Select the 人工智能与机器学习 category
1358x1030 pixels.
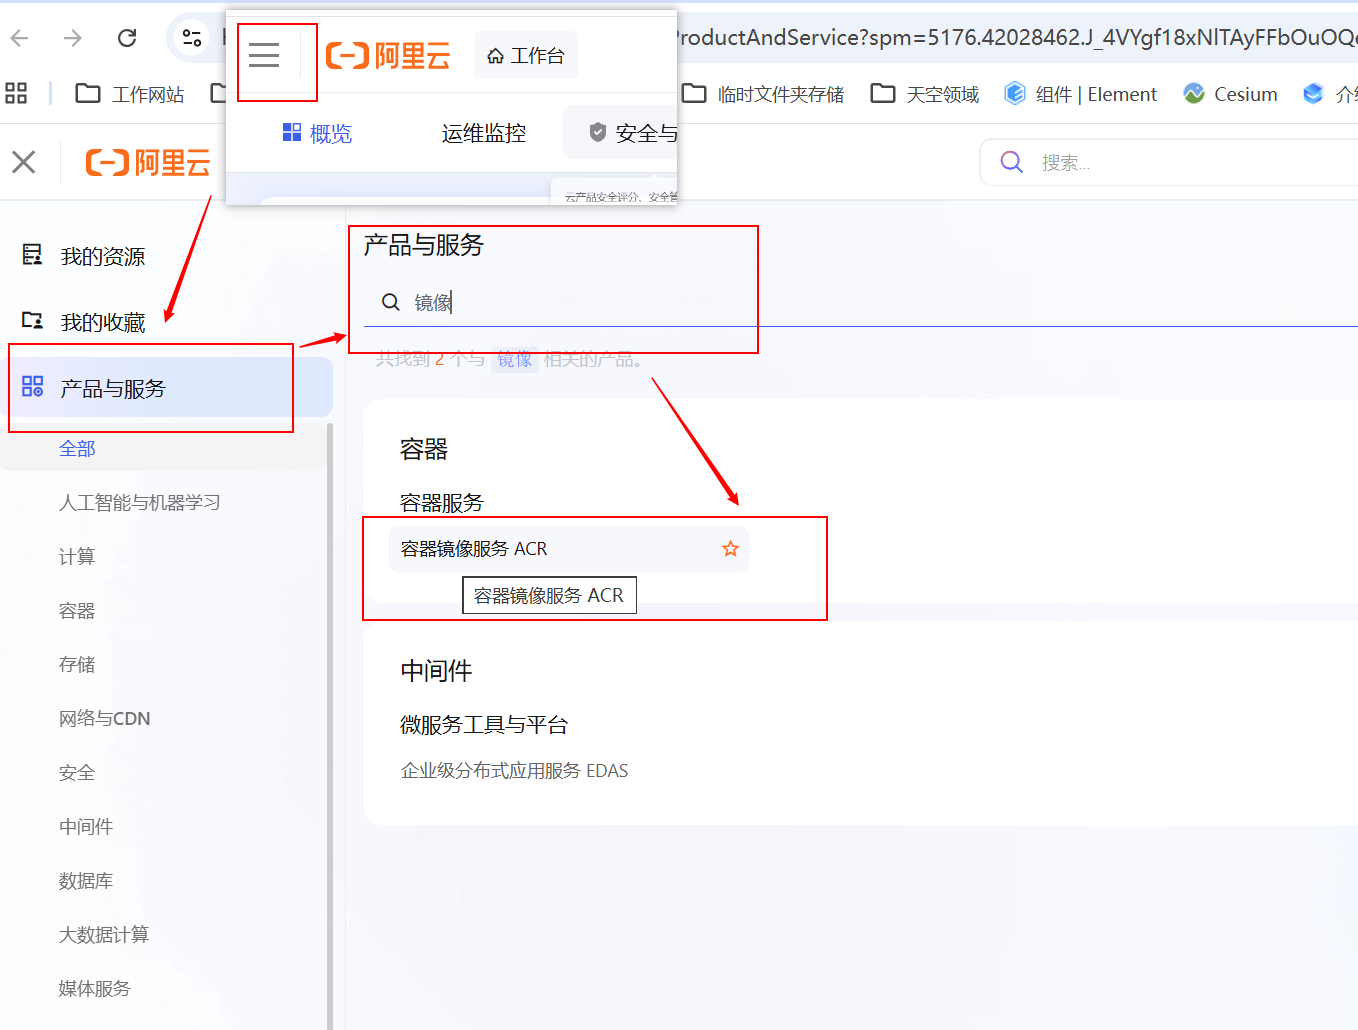[139, 503]
